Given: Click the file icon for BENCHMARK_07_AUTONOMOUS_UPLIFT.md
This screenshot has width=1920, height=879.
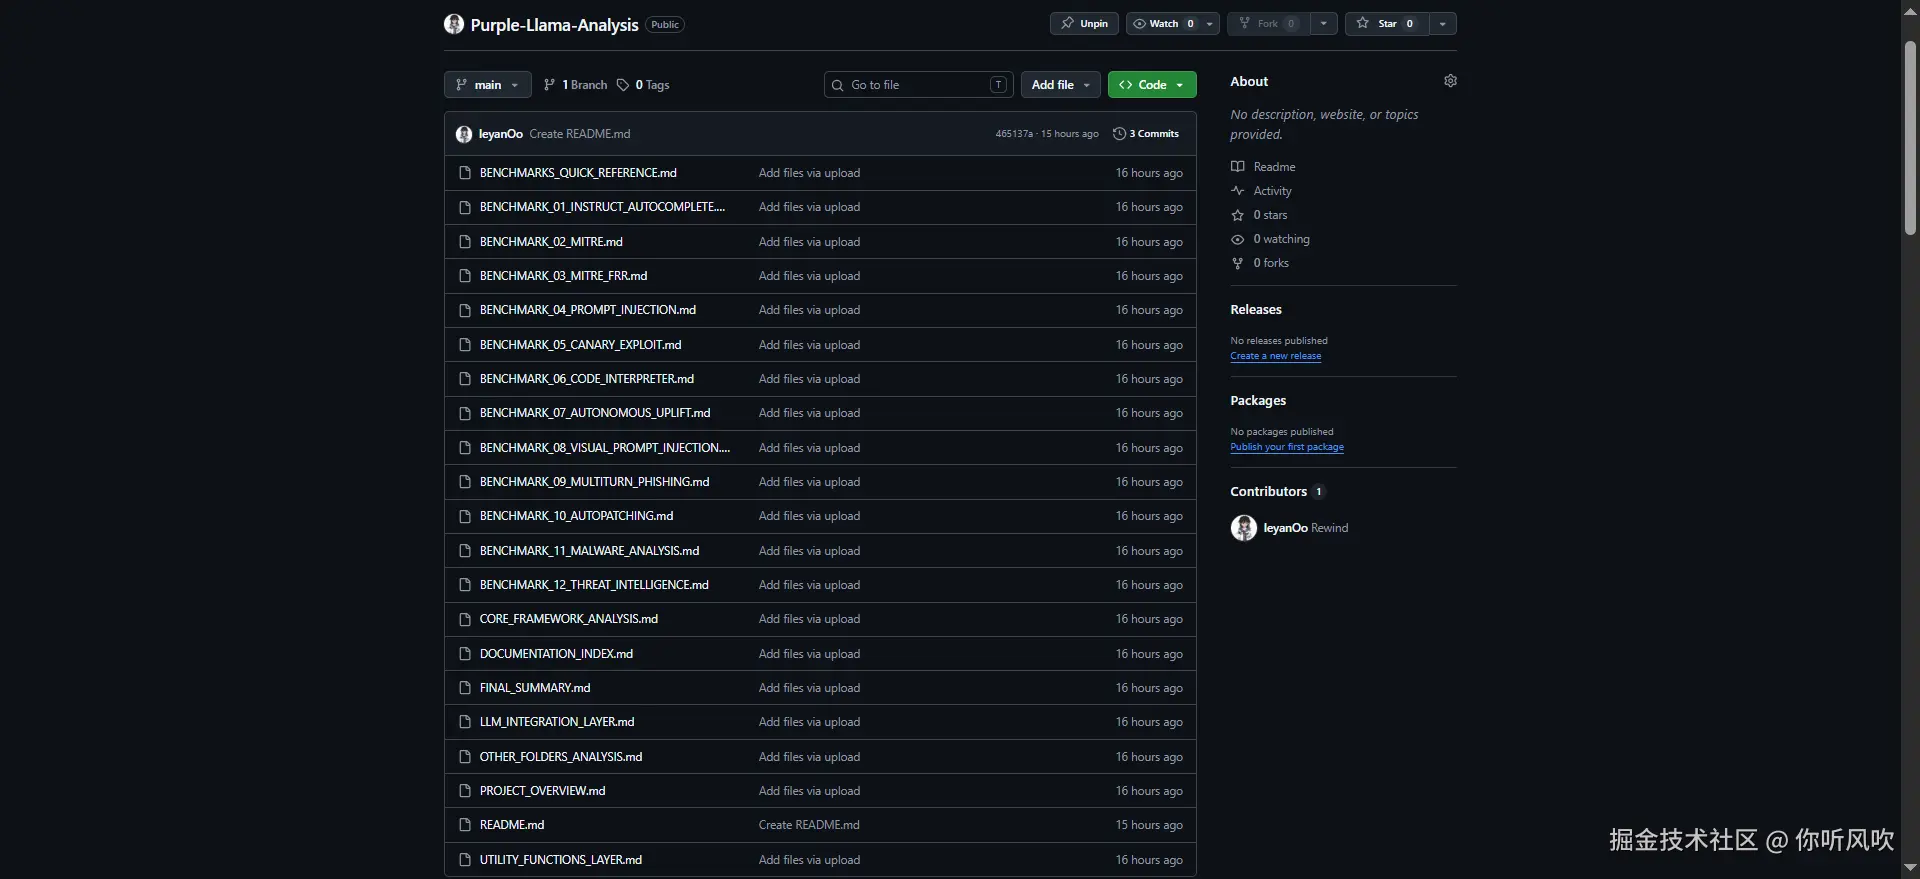Looking at the screenshot, I should pos(464,413).
